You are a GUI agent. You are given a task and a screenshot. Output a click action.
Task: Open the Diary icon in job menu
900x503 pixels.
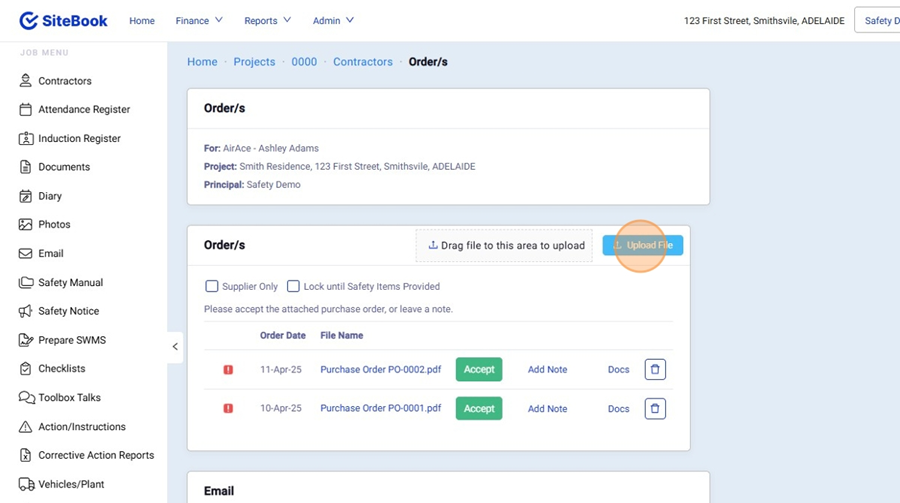tap(26, 196)
